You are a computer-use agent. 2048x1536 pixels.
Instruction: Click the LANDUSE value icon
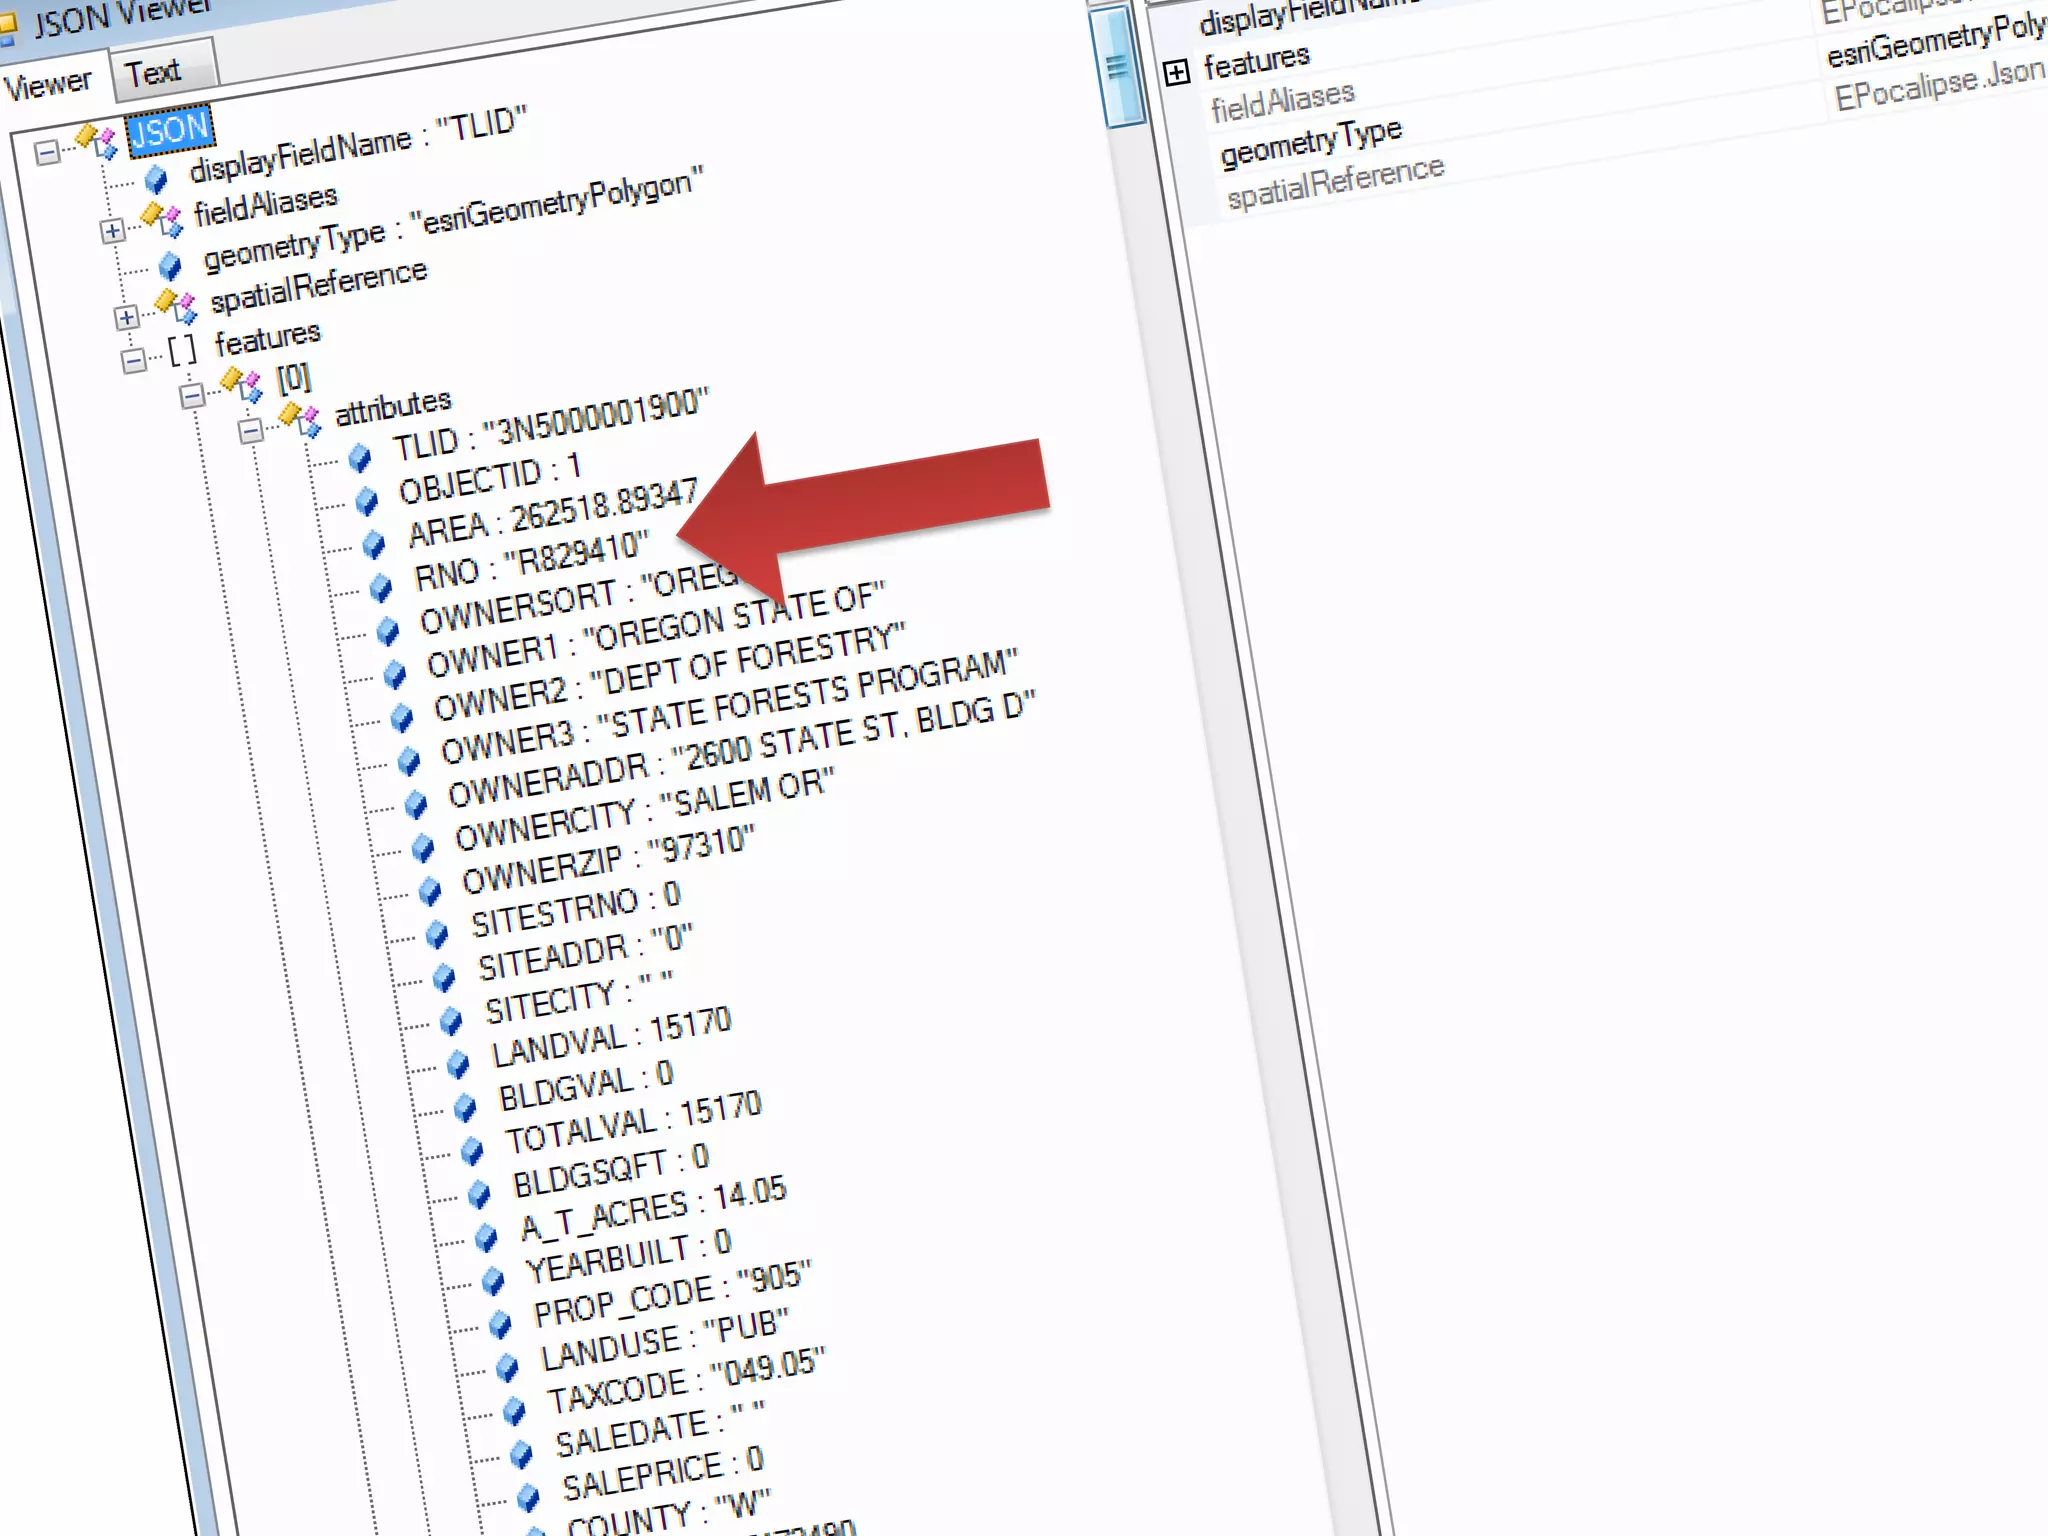(507, 1367)
